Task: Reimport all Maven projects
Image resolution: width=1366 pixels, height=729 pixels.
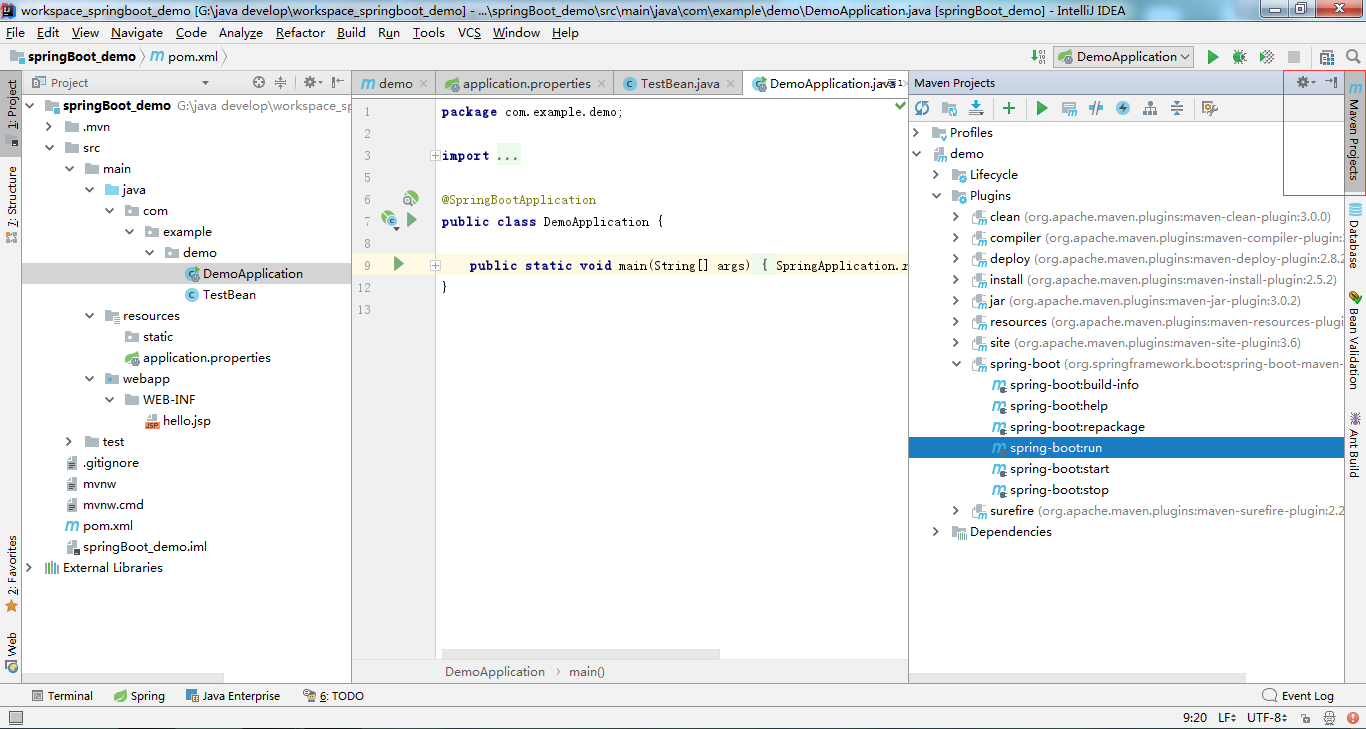Action: 922,108
